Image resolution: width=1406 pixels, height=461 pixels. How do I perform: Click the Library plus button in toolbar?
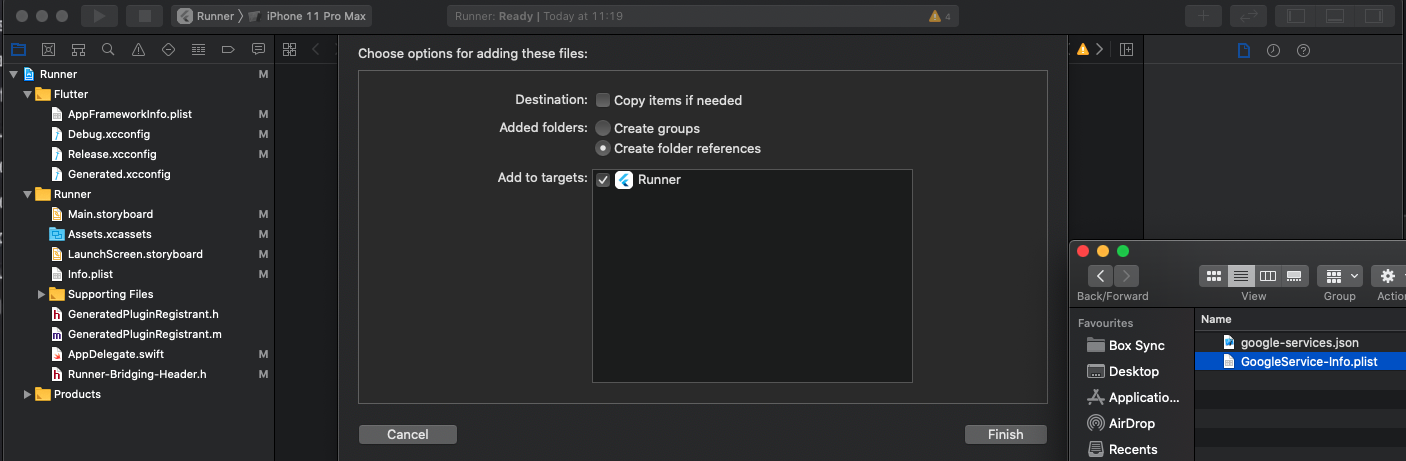1204,16
